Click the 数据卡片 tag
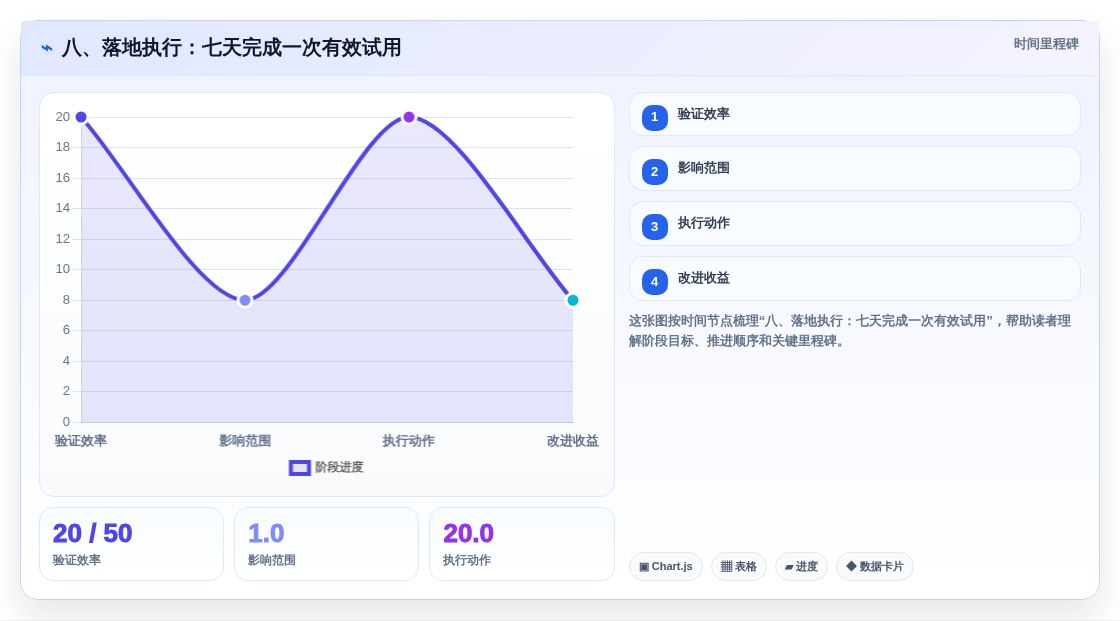The image size is (1120, 621). (x=875, y=567)
